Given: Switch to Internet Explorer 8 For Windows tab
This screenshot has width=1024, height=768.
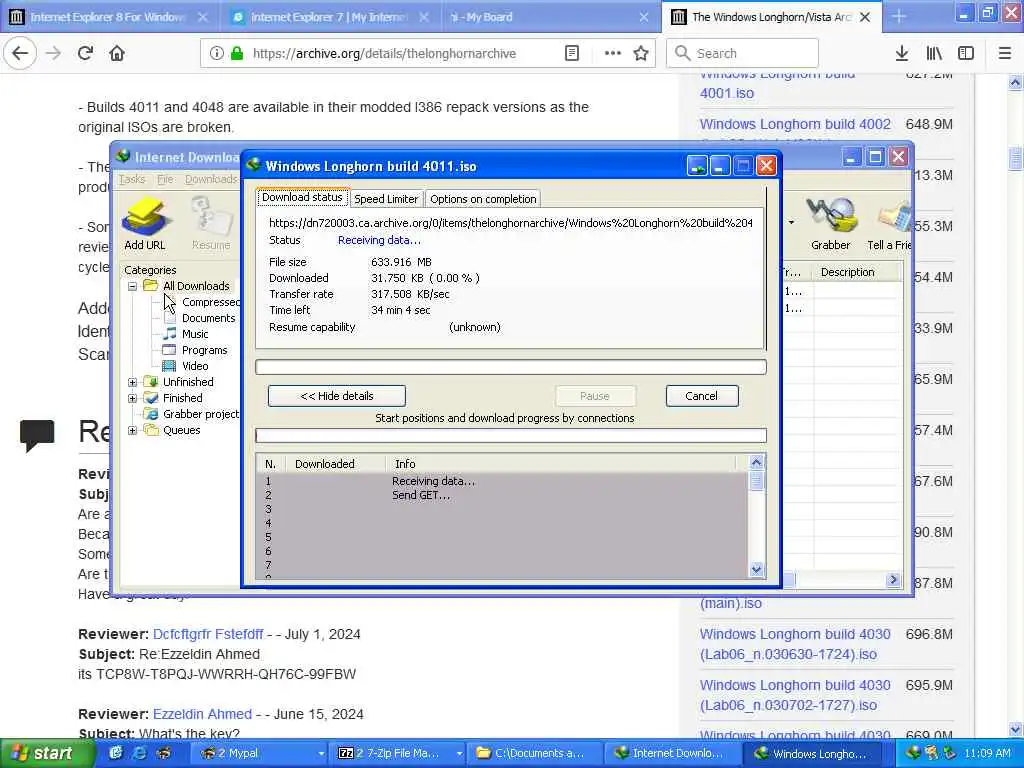Looking at the screenshot, I should [x=108, y=17].
